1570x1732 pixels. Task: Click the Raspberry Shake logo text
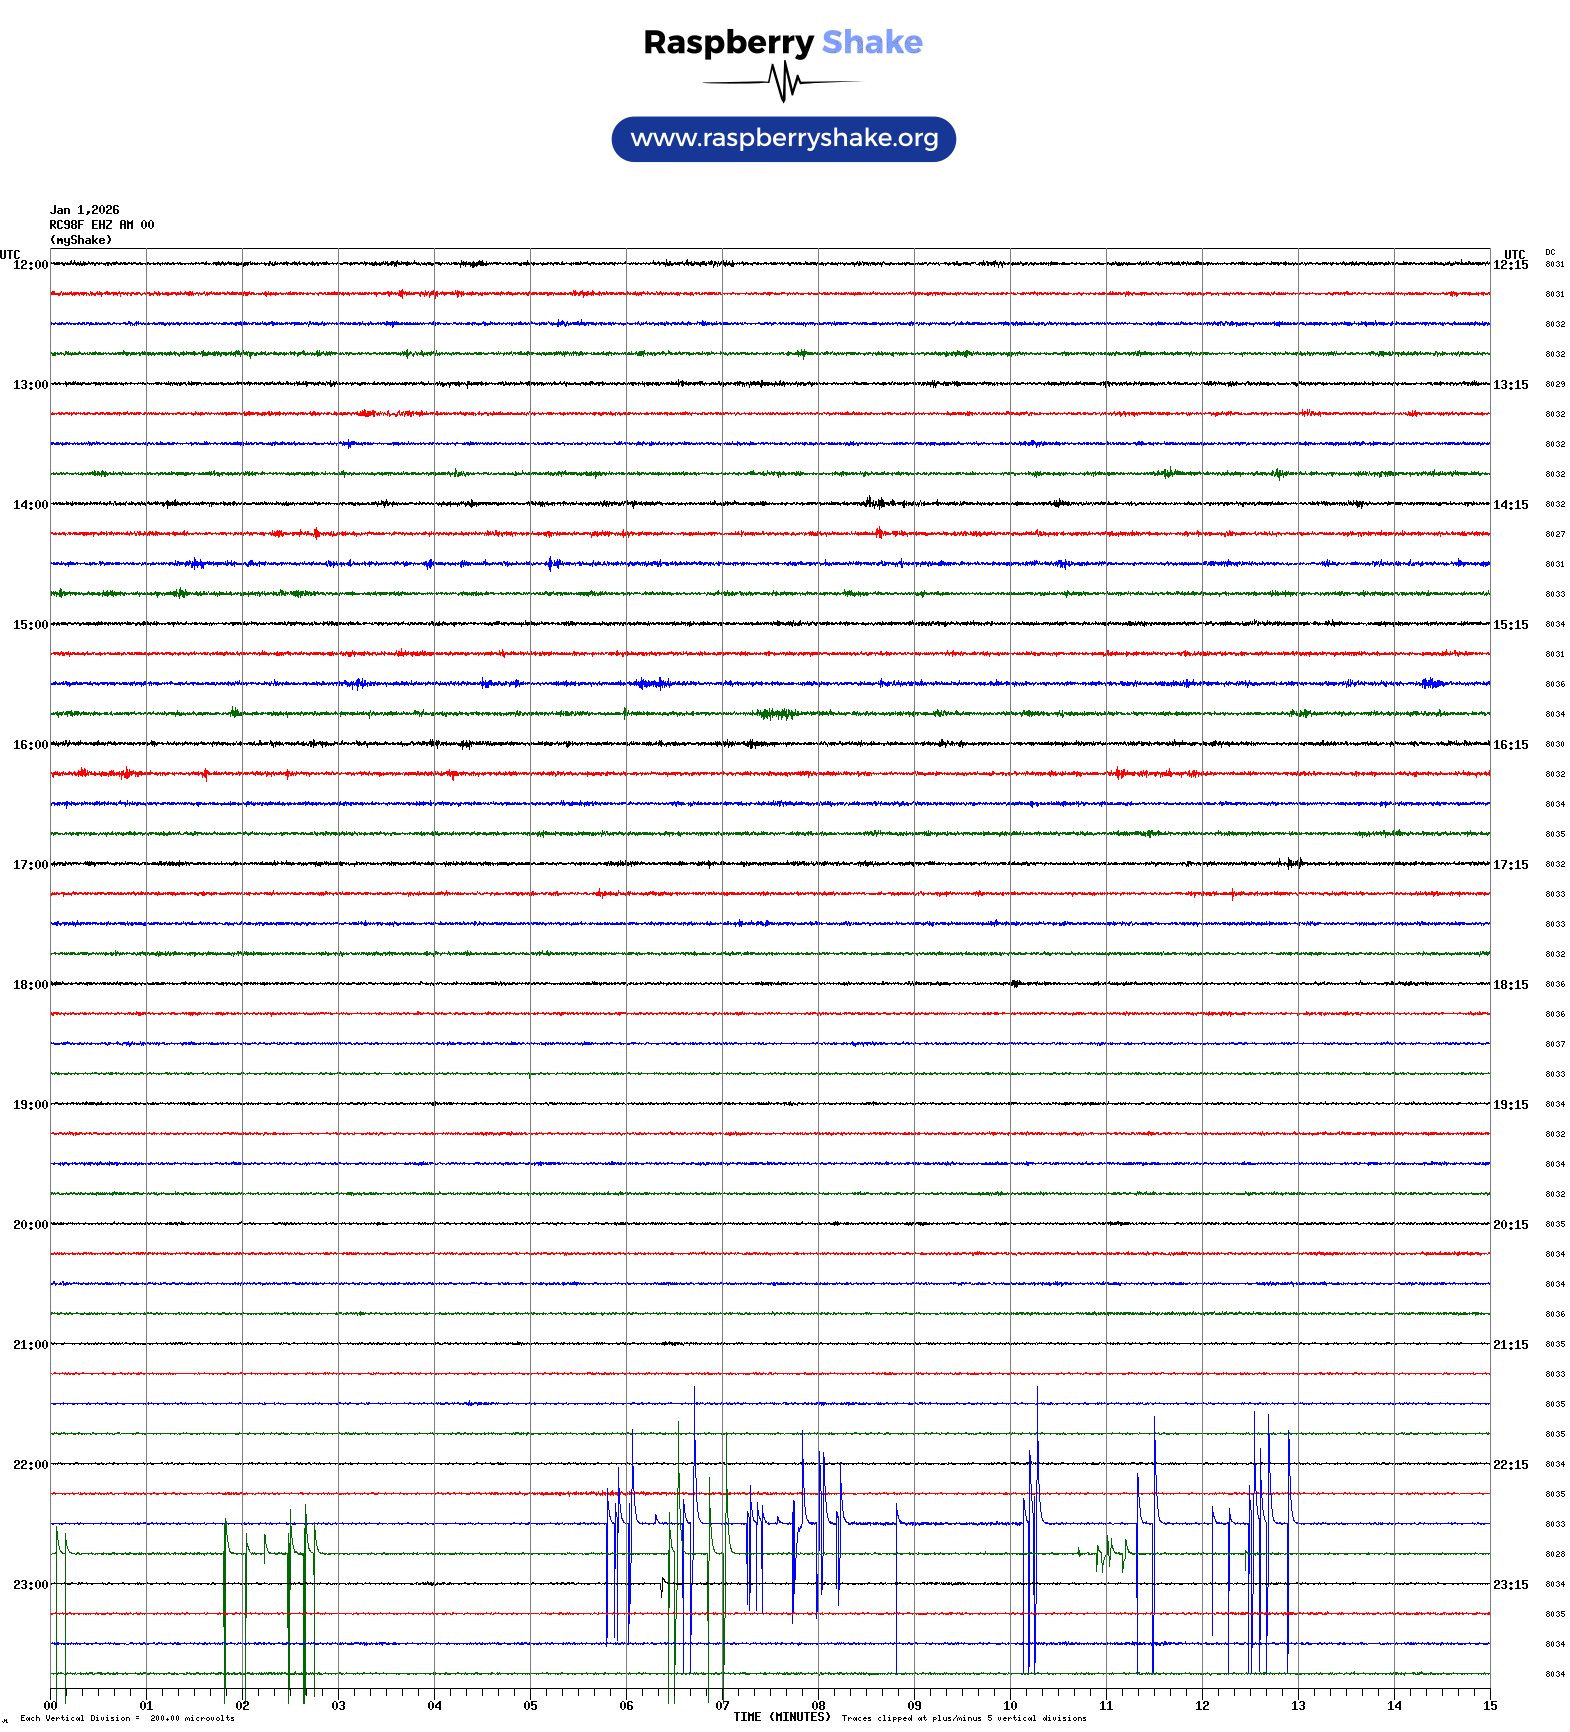coord(783,42)
